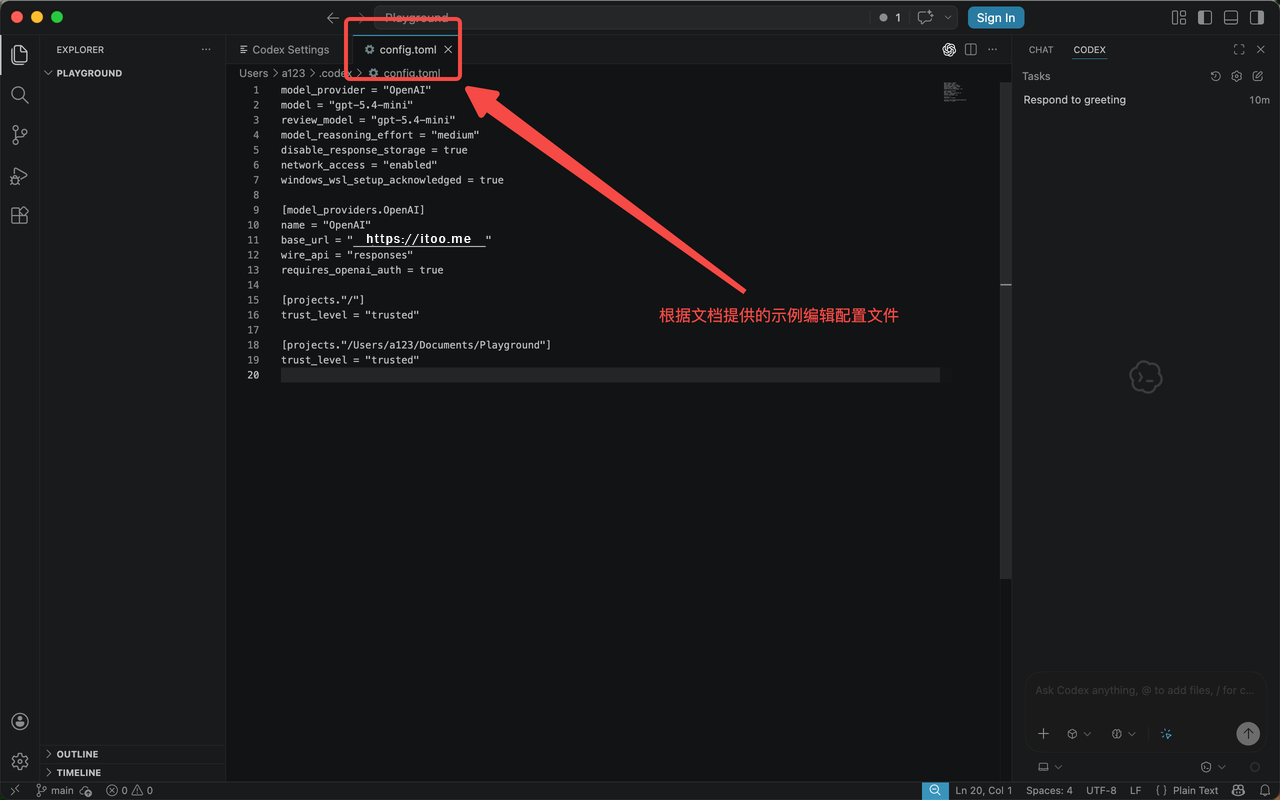Toggle primary side bar visibility
Image resolution: width=1280 pixels, height=800 pixels.
1205,17
